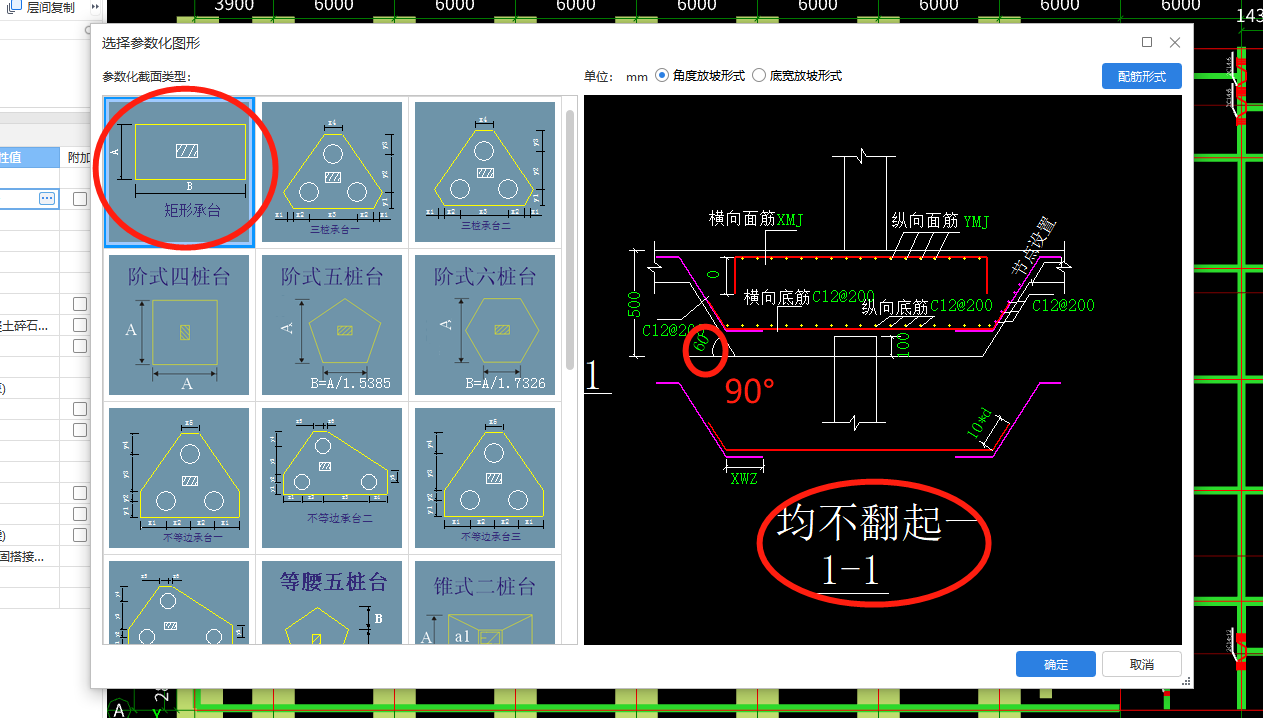This screenshot has height=718, width=1263.
Task: Click the 附加 column header
Action: tap(78, 157)
